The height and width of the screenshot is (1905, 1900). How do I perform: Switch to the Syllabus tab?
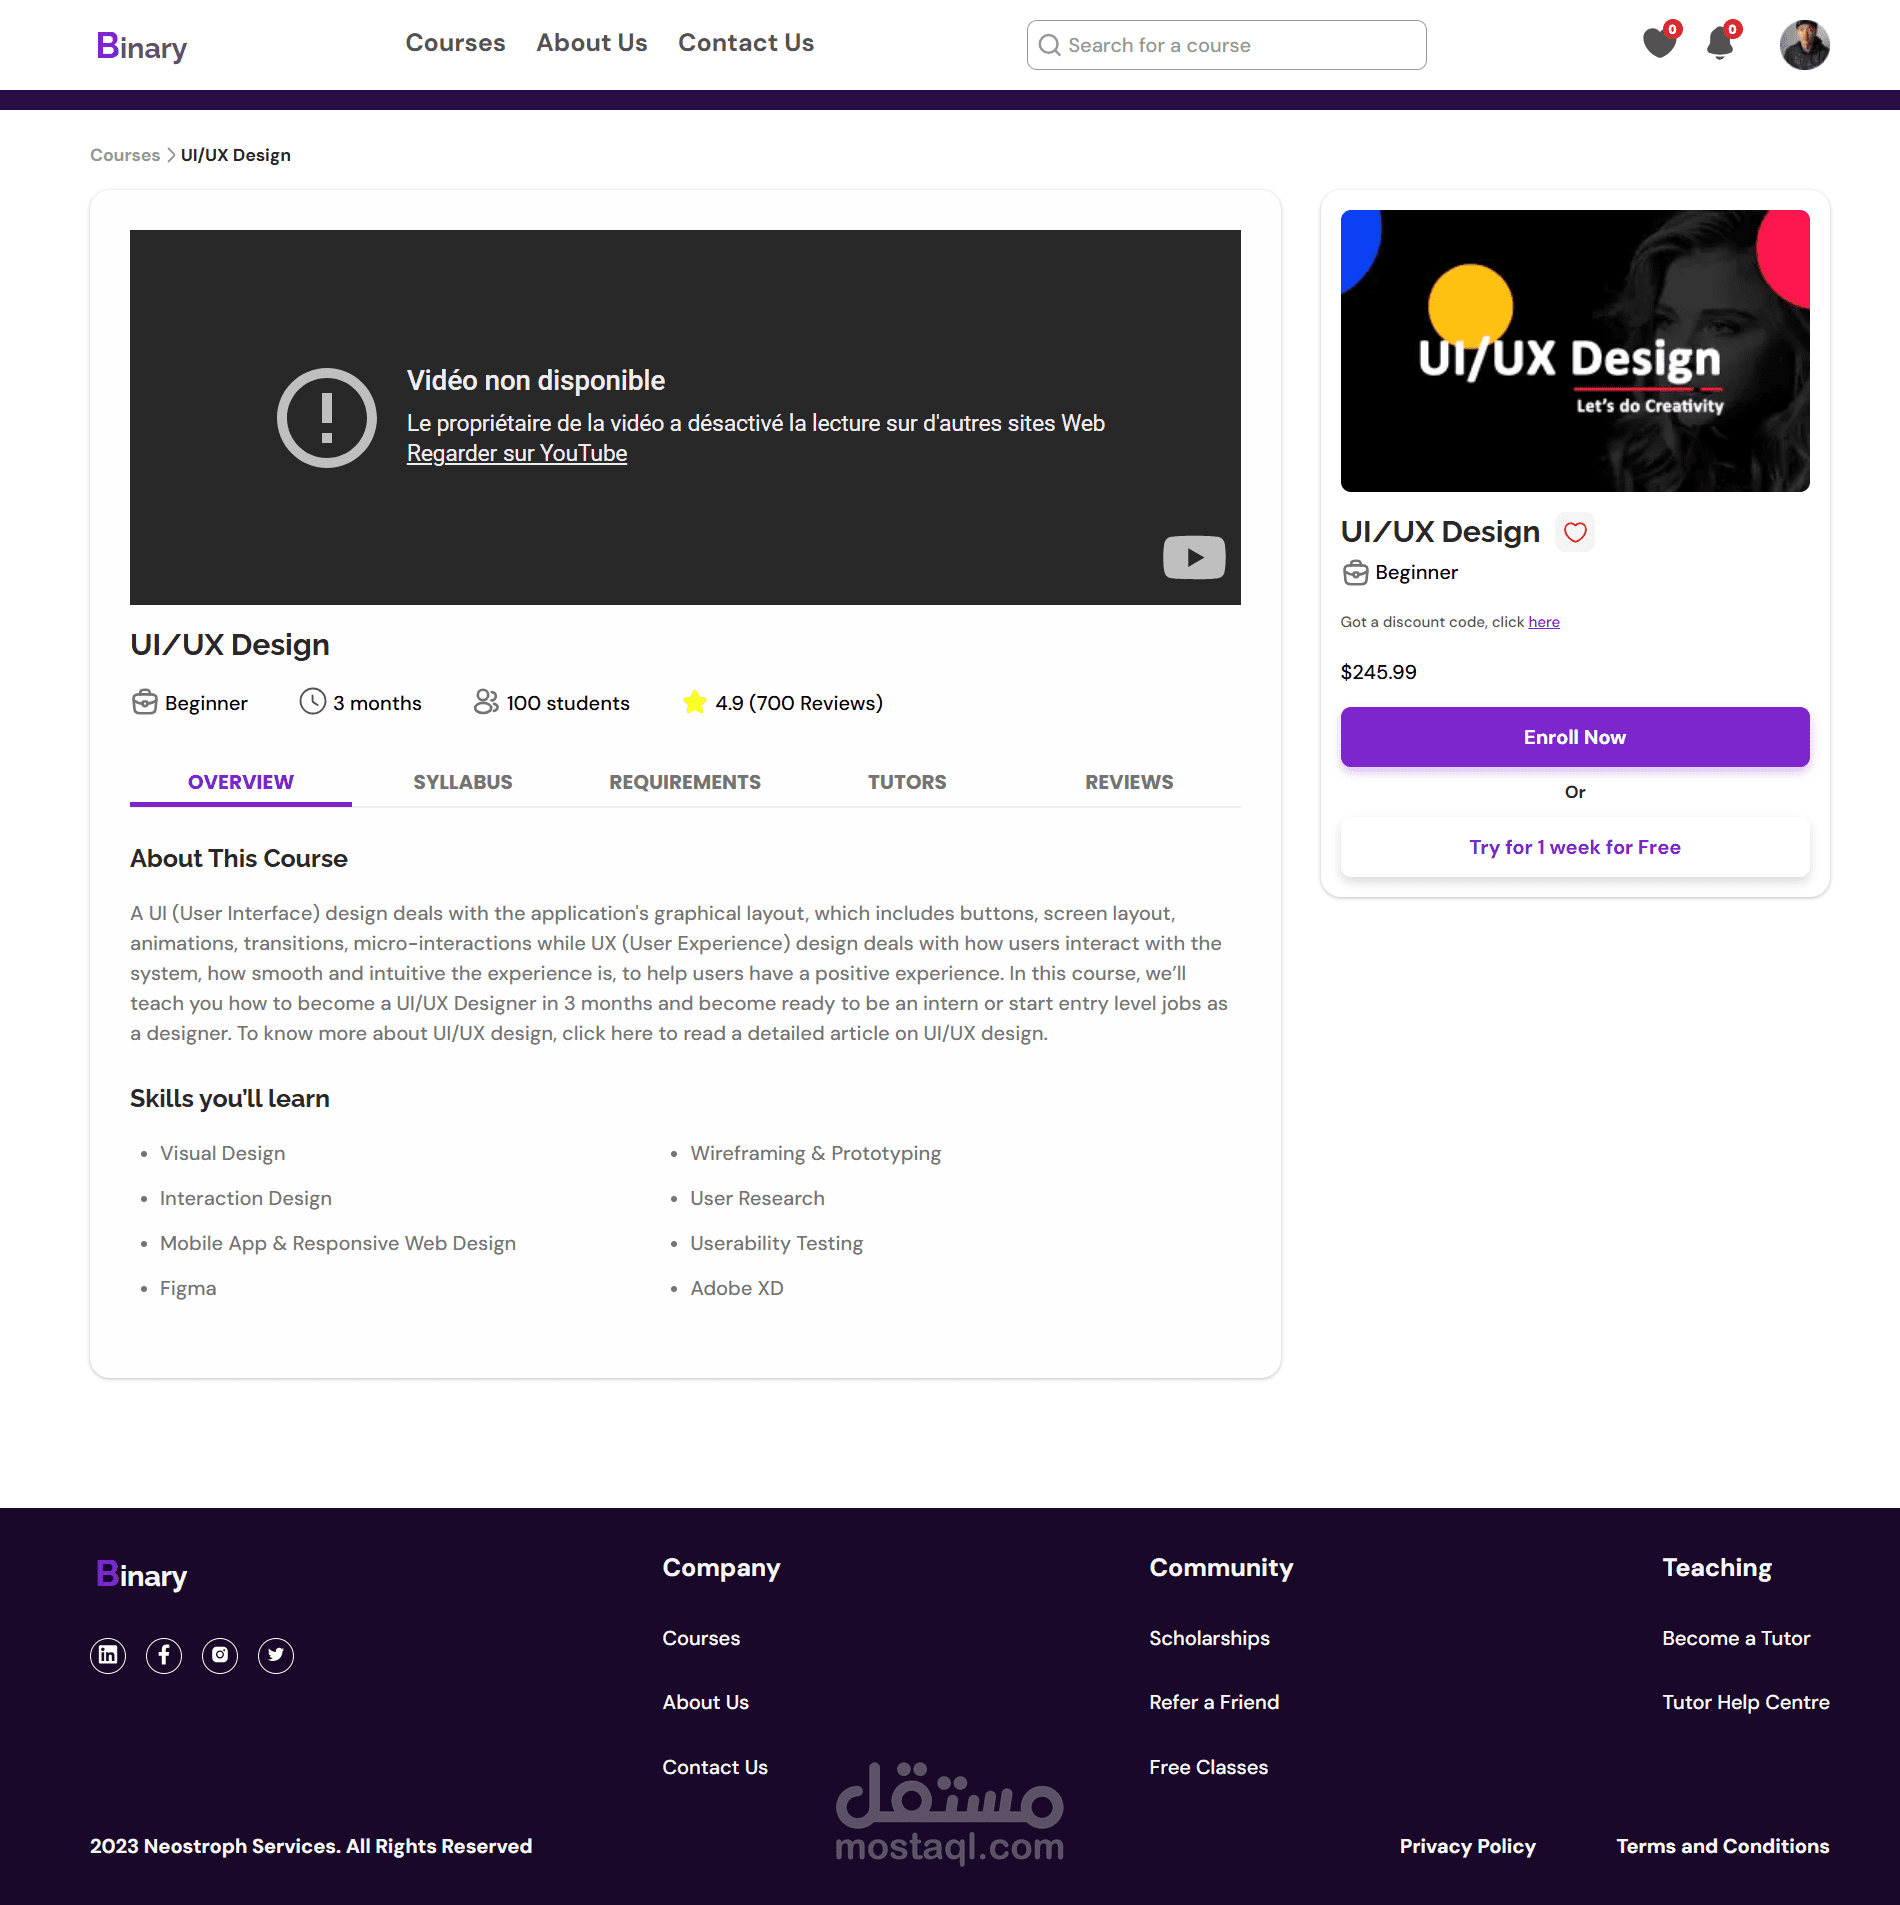click(463, 782)
